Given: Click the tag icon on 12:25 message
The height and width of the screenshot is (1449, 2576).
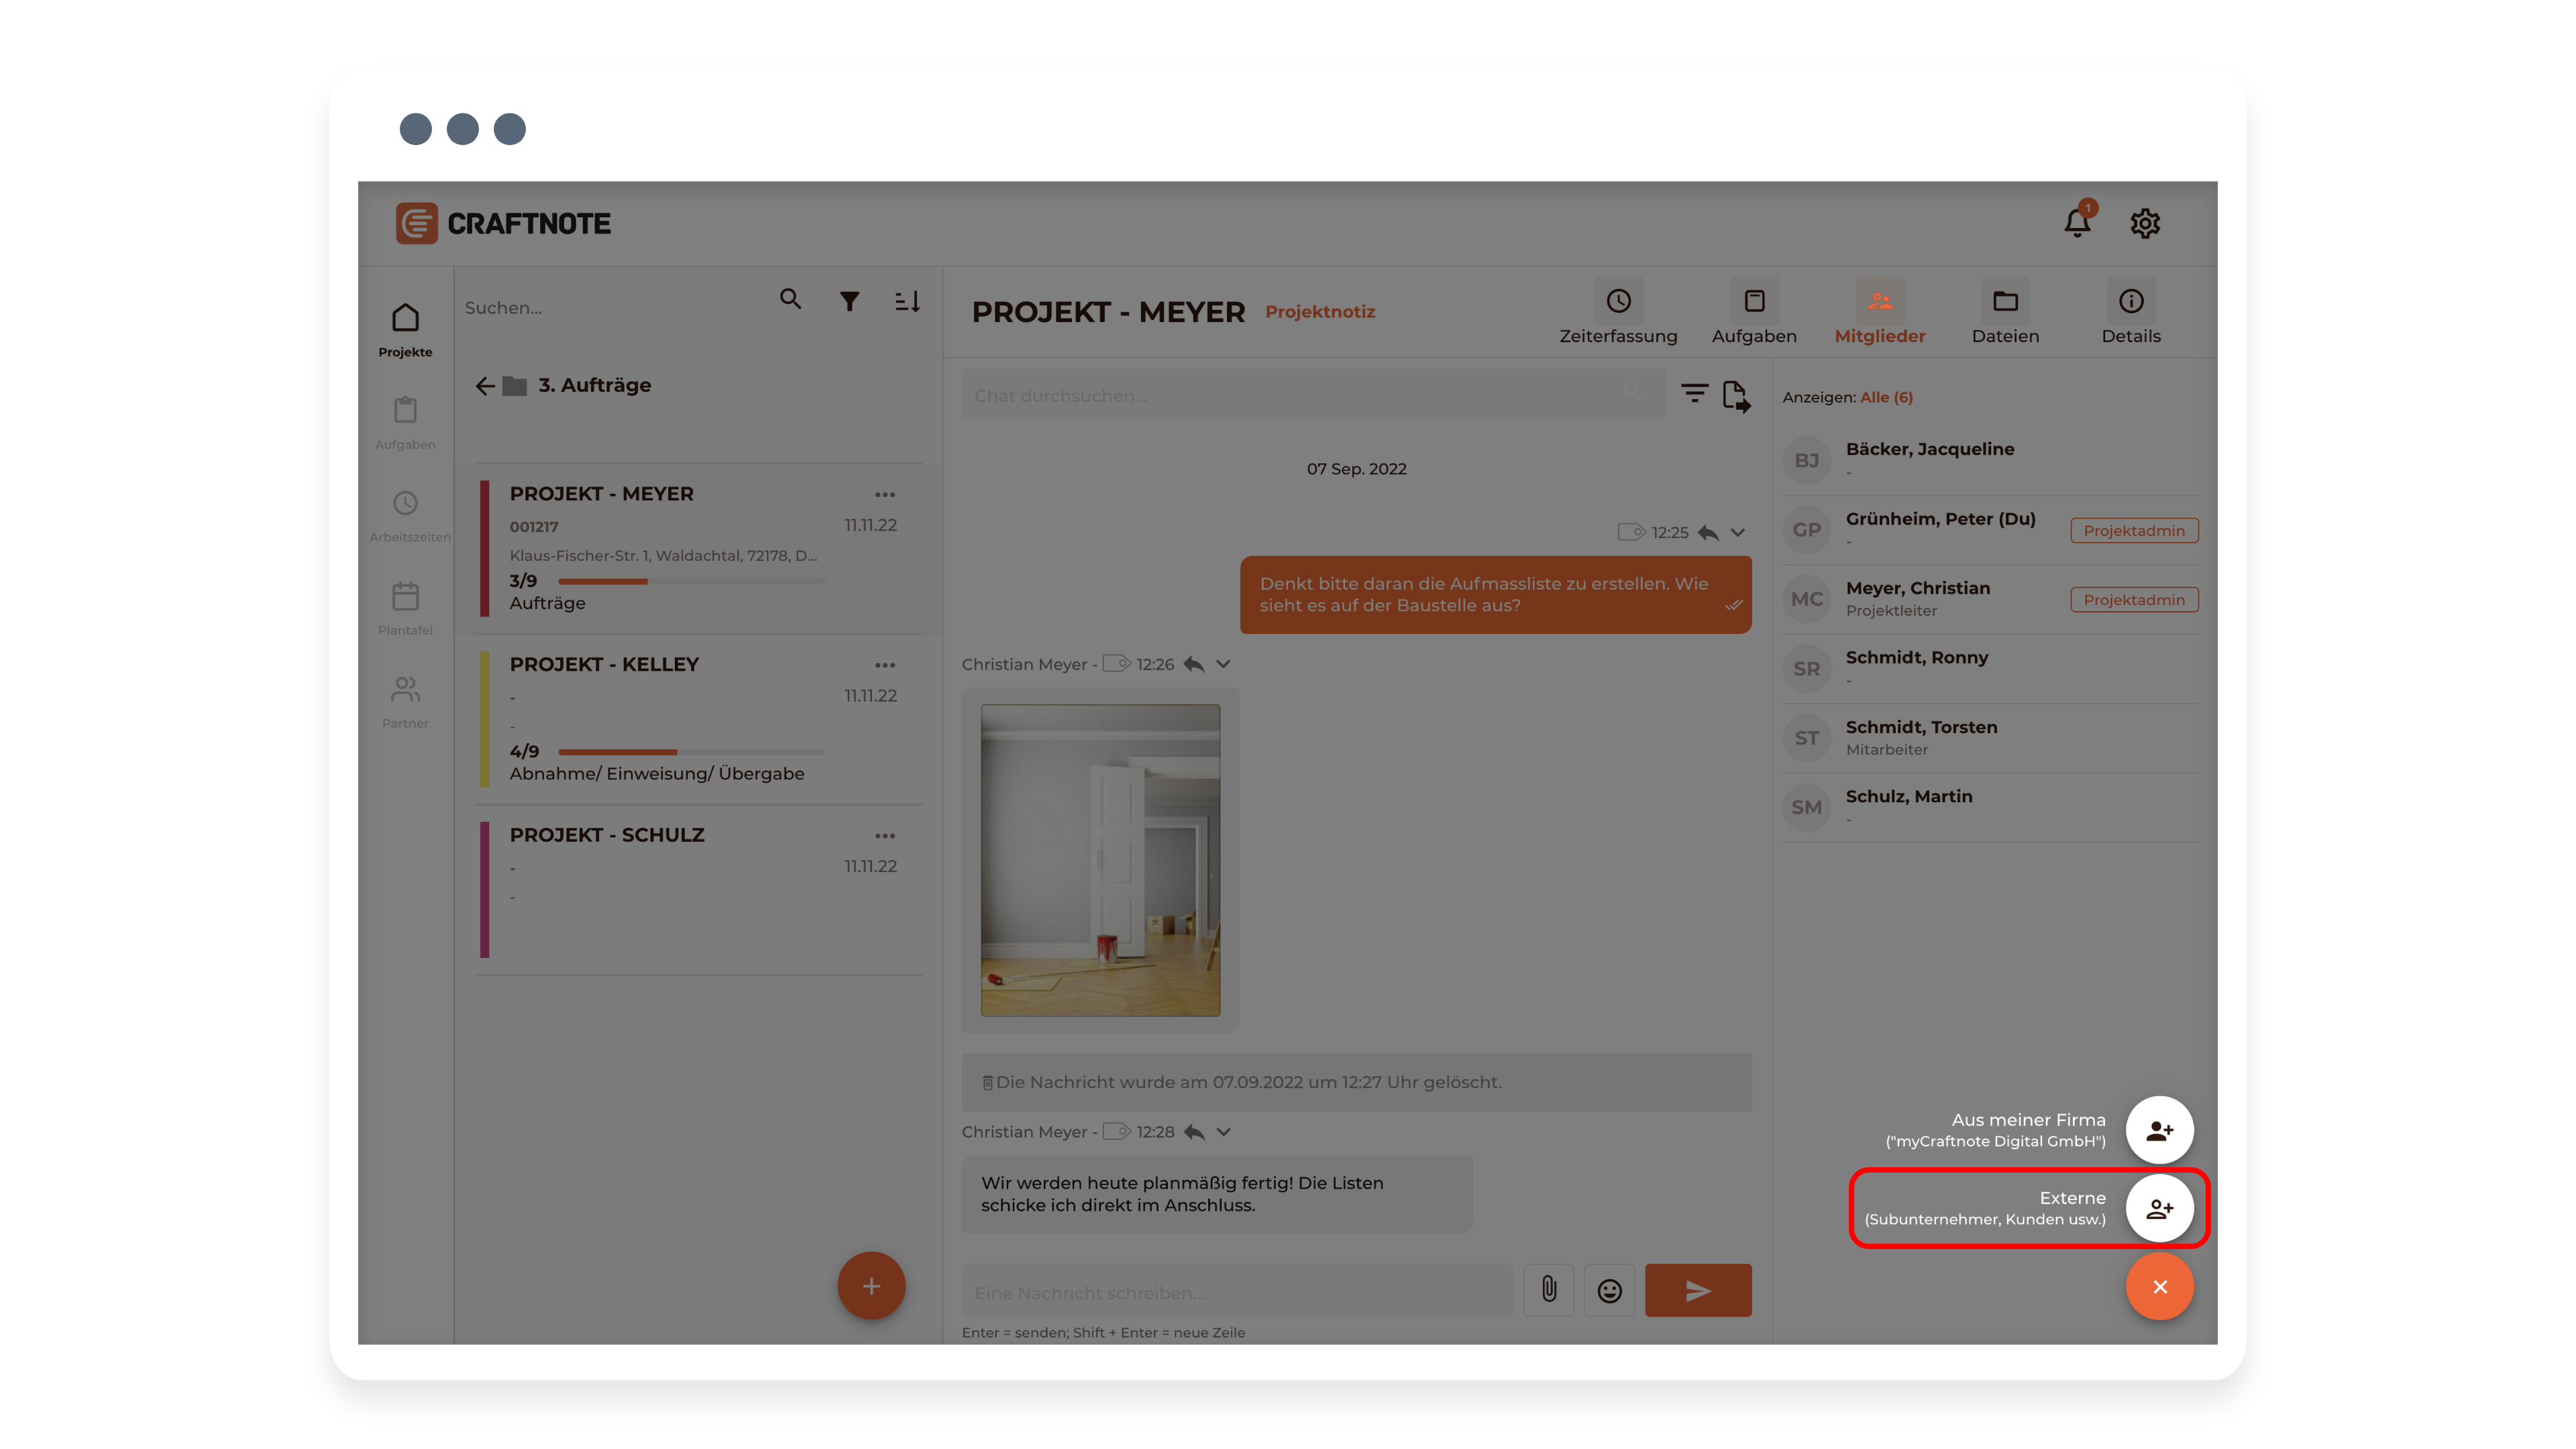Looking at the screenshot, I should point(1631,532).
